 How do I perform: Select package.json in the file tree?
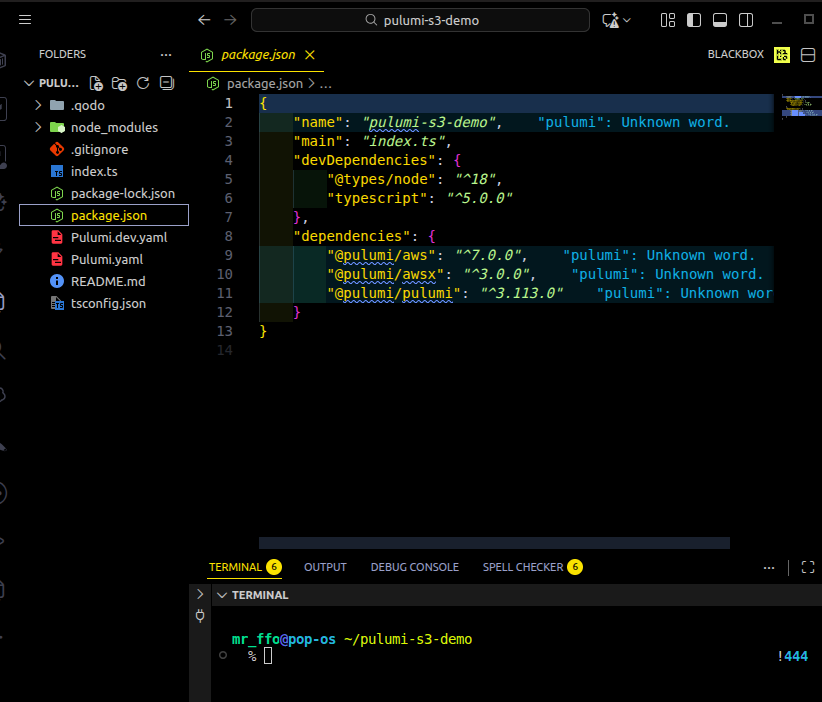click(x=104, y=215)
